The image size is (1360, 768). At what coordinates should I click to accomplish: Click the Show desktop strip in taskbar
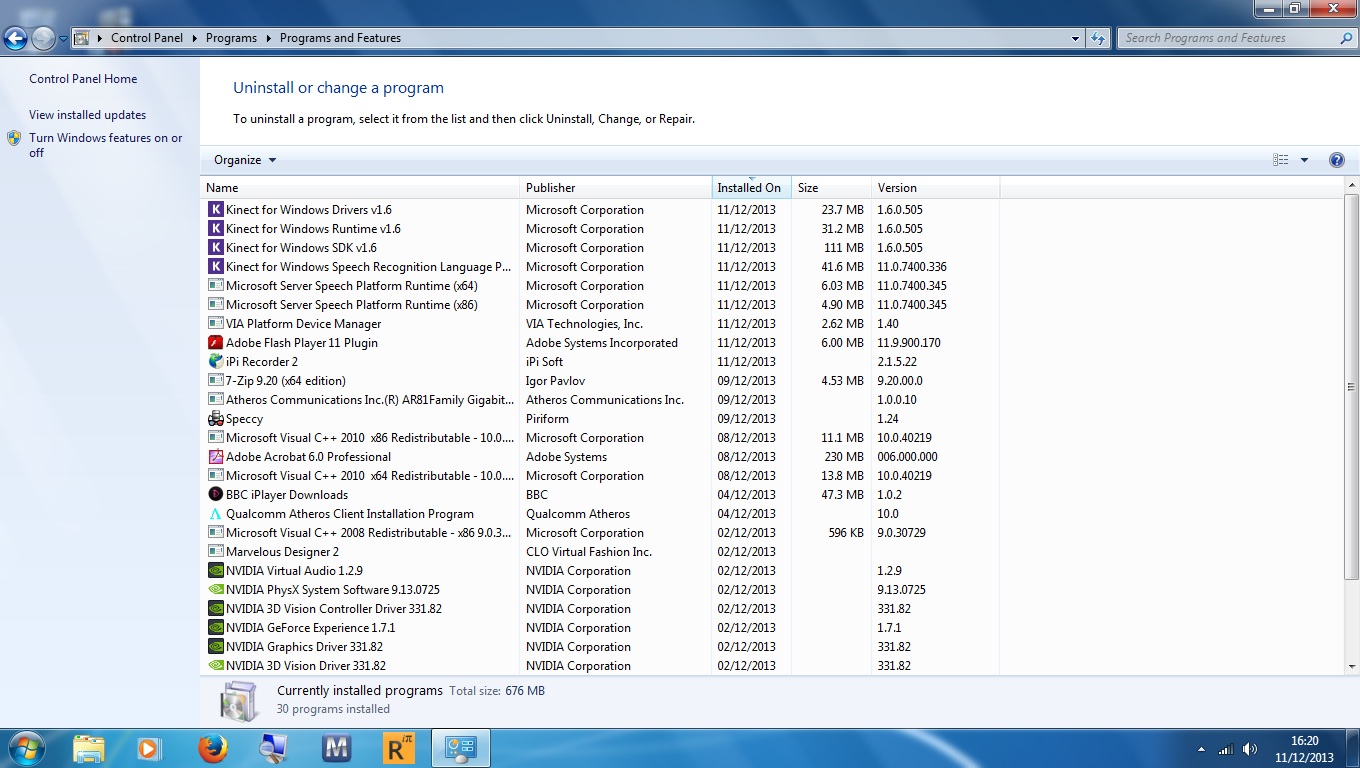1353,748
